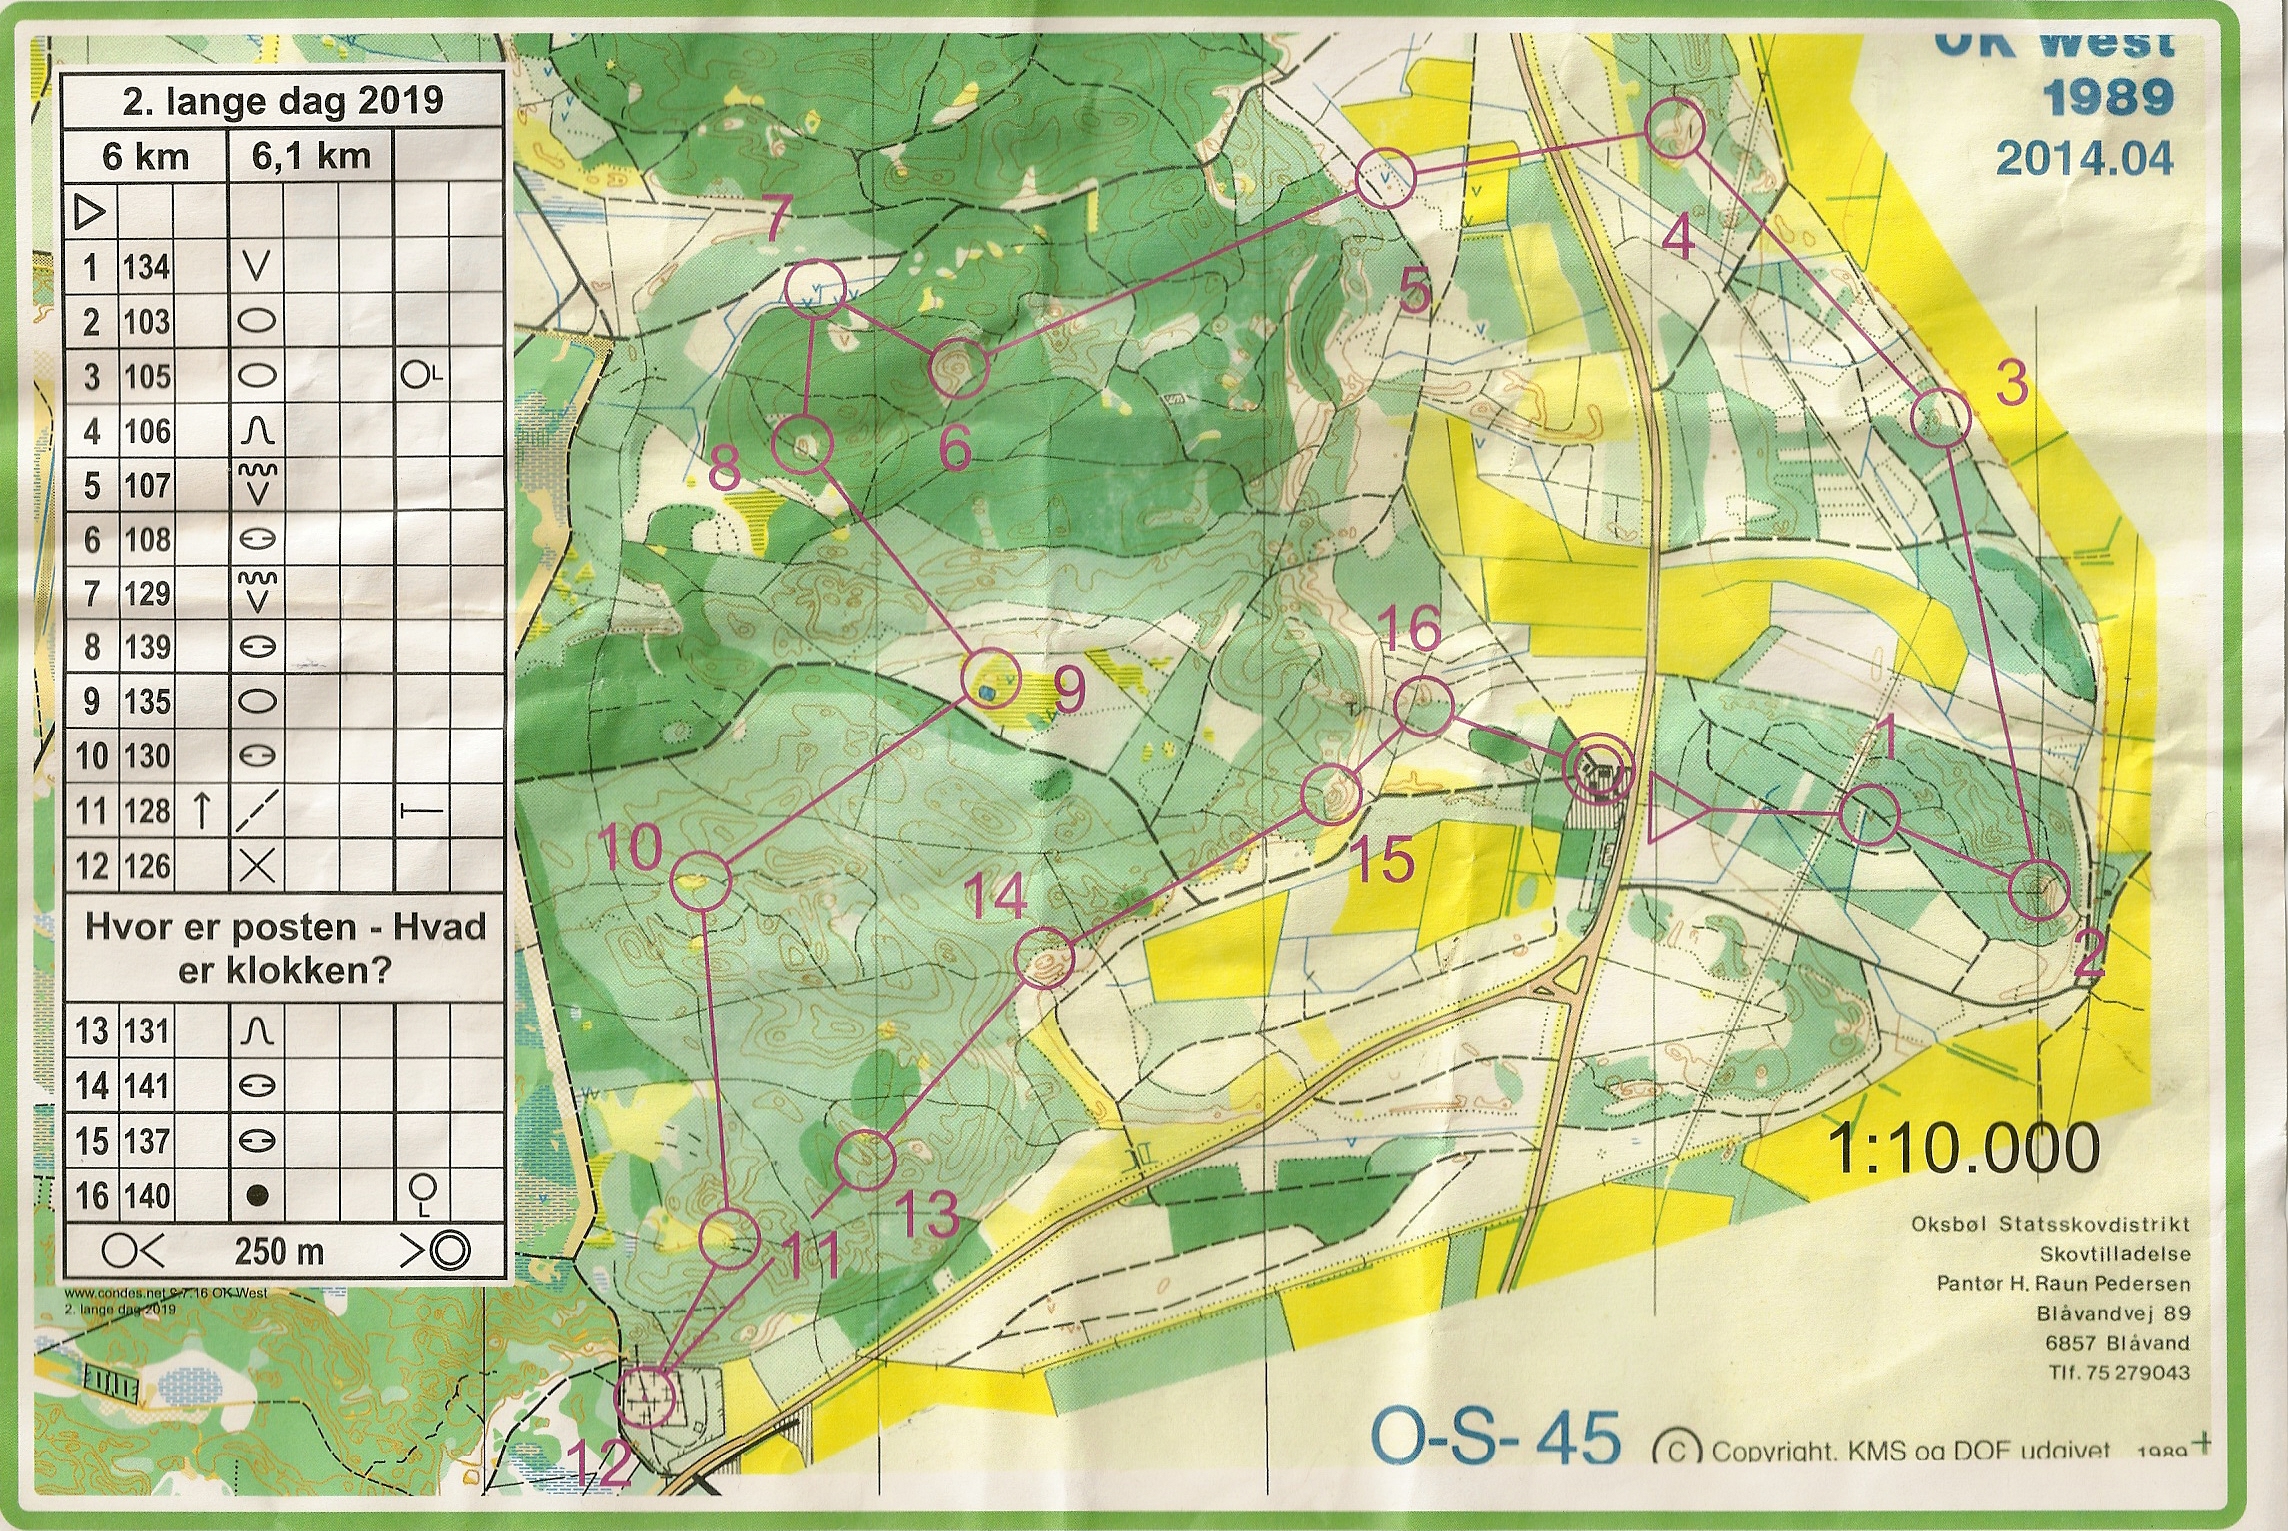Click the 'Copyright. KMS og DOF udgivet' line

pyautogui.click(x=1910, y=1452)
